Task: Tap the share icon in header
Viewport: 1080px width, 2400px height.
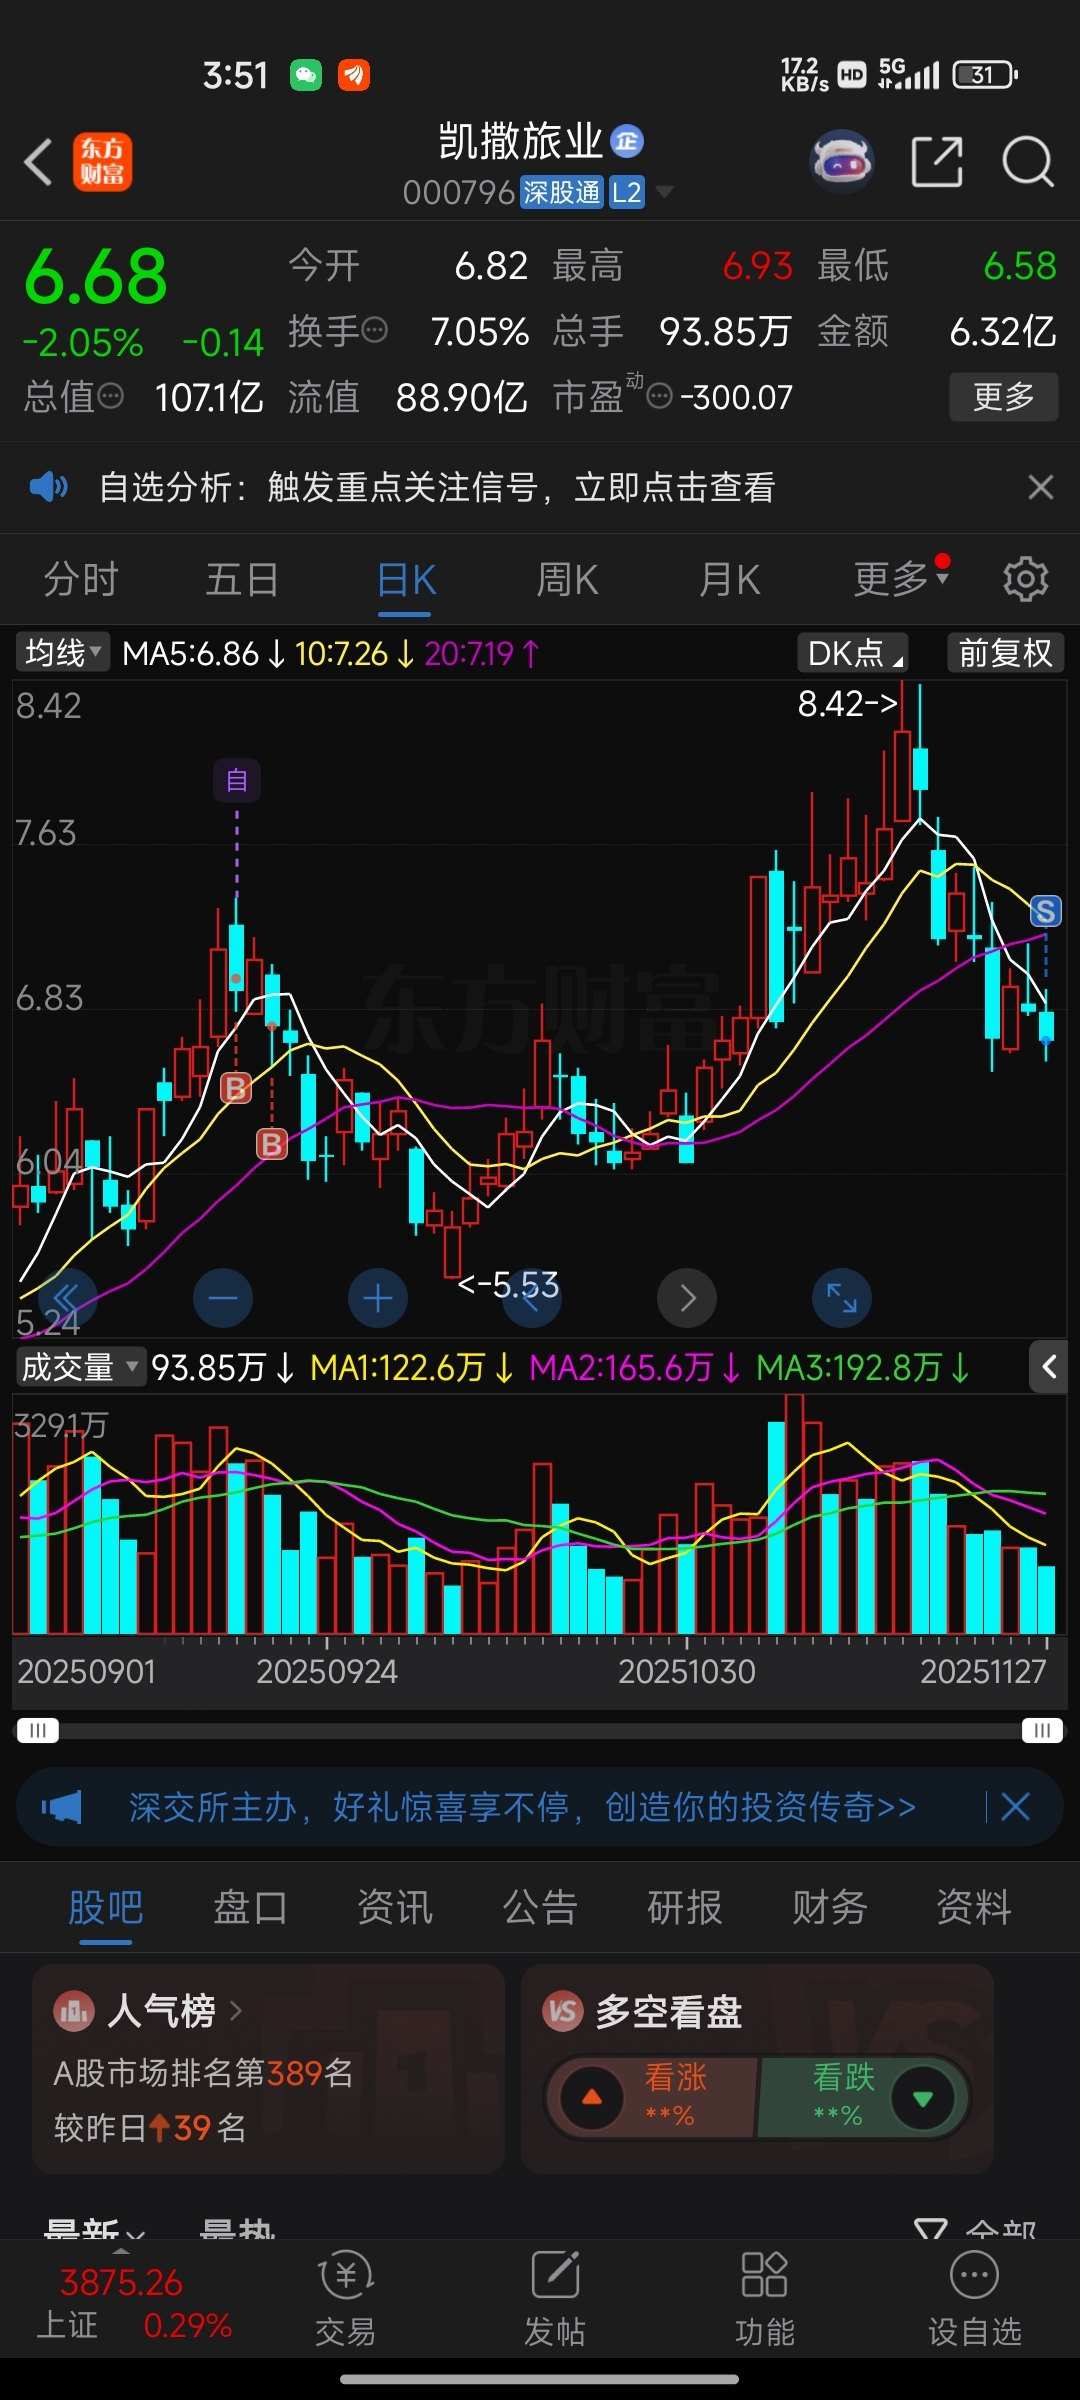Action: point(937,161)
